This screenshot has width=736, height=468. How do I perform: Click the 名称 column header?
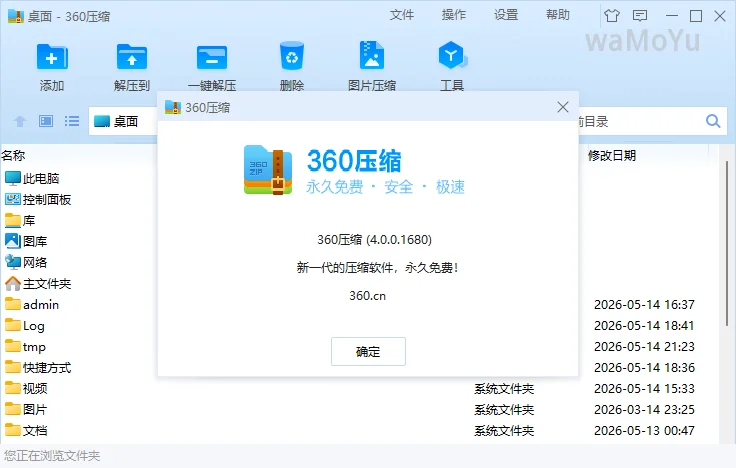(x=13, y=155)
